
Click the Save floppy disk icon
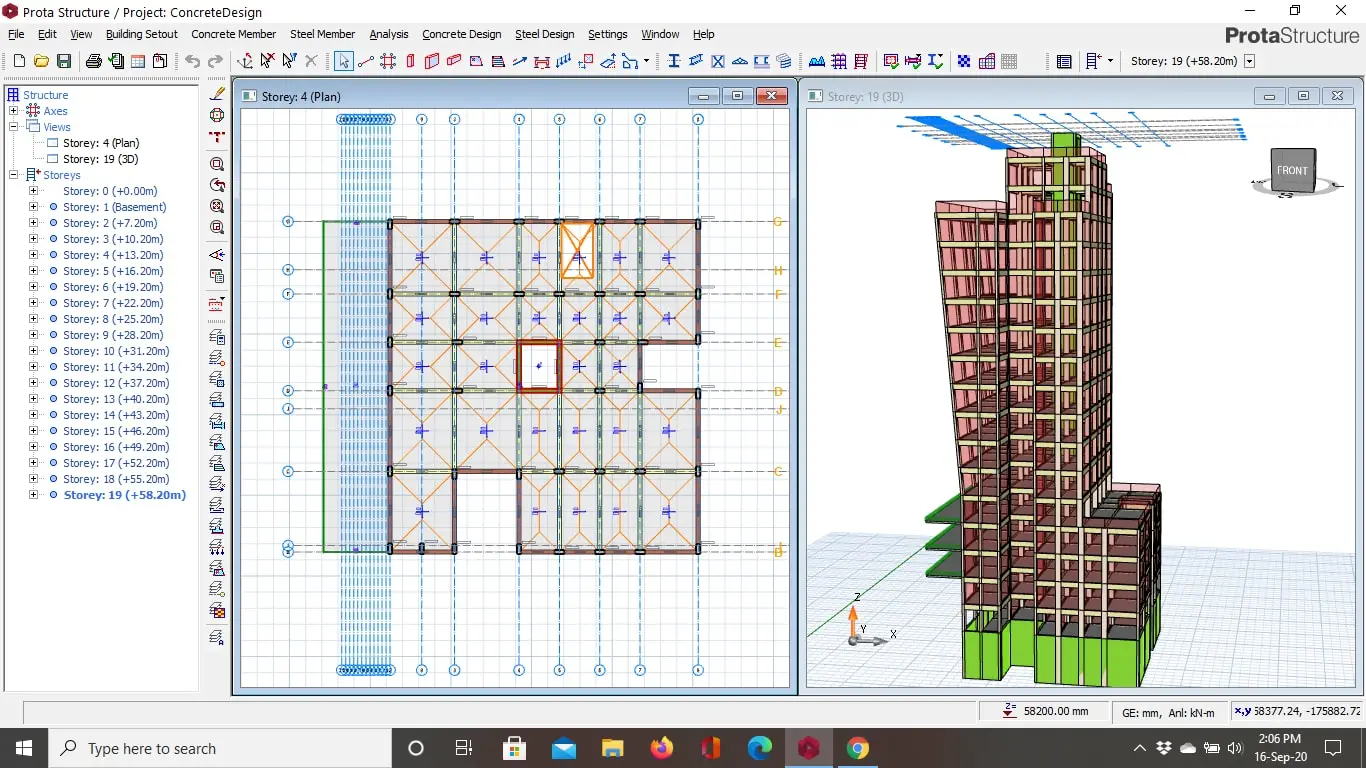pos(63,61)
